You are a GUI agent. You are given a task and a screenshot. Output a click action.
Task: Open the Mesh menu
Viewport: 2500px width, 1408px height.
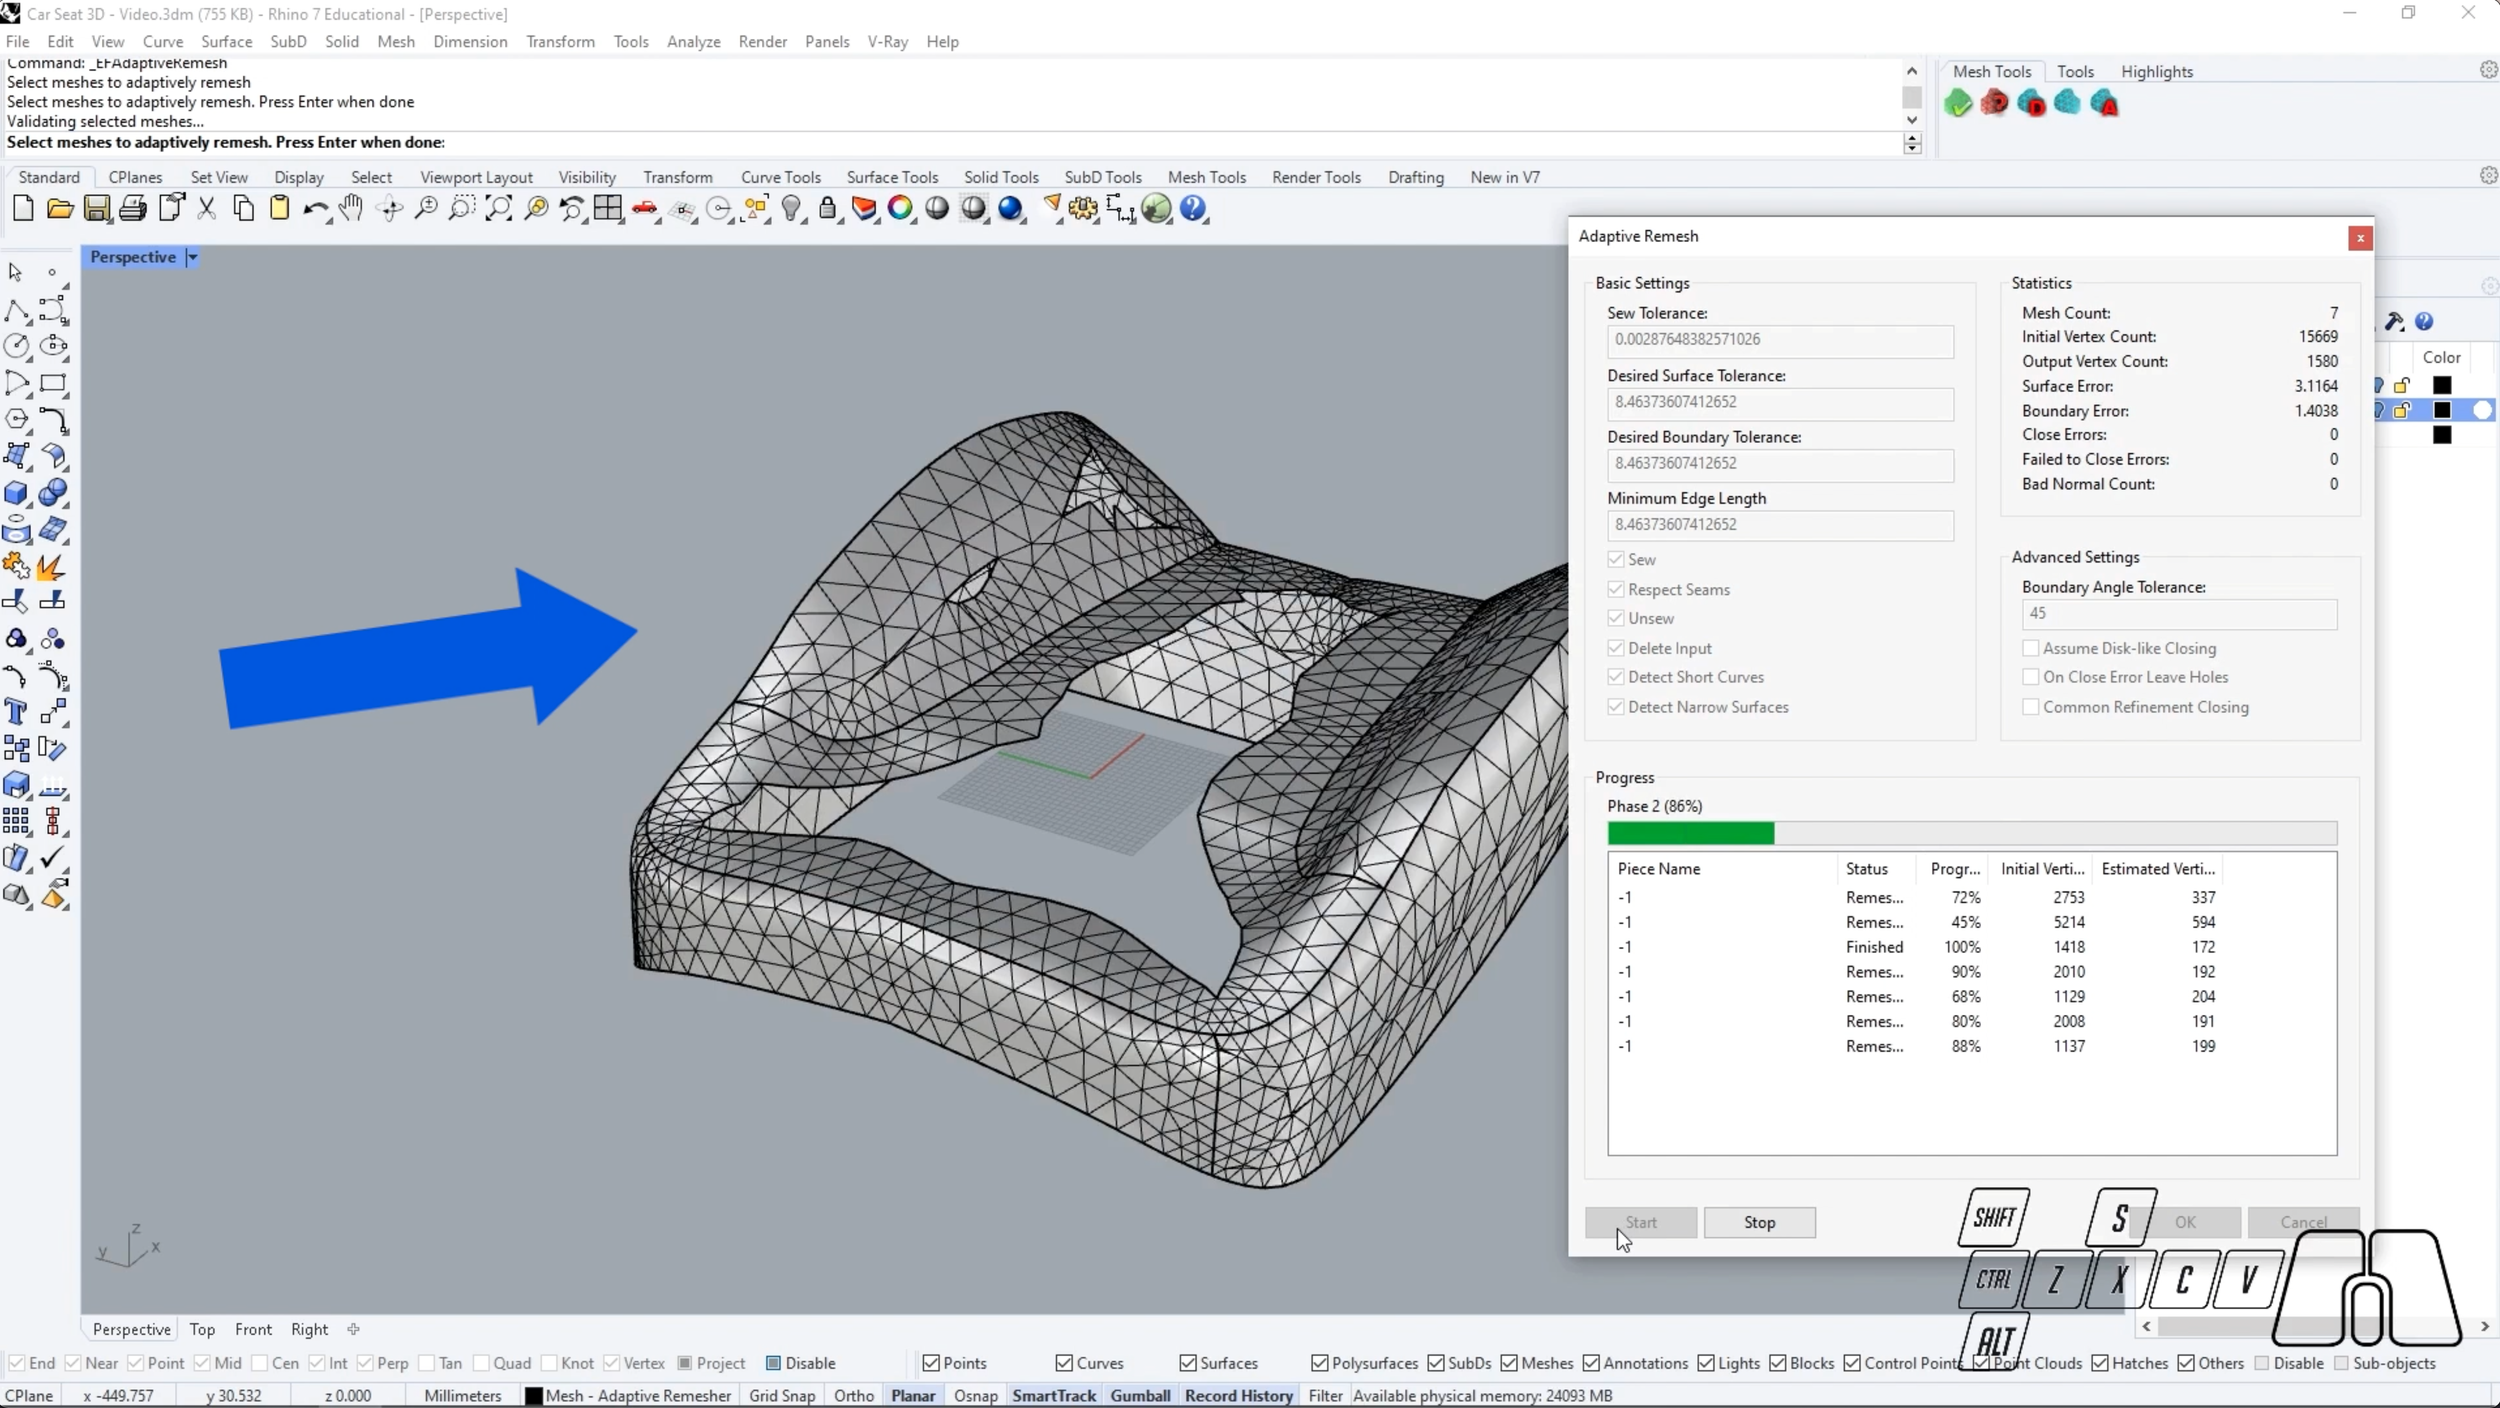(x=396, y=41)
